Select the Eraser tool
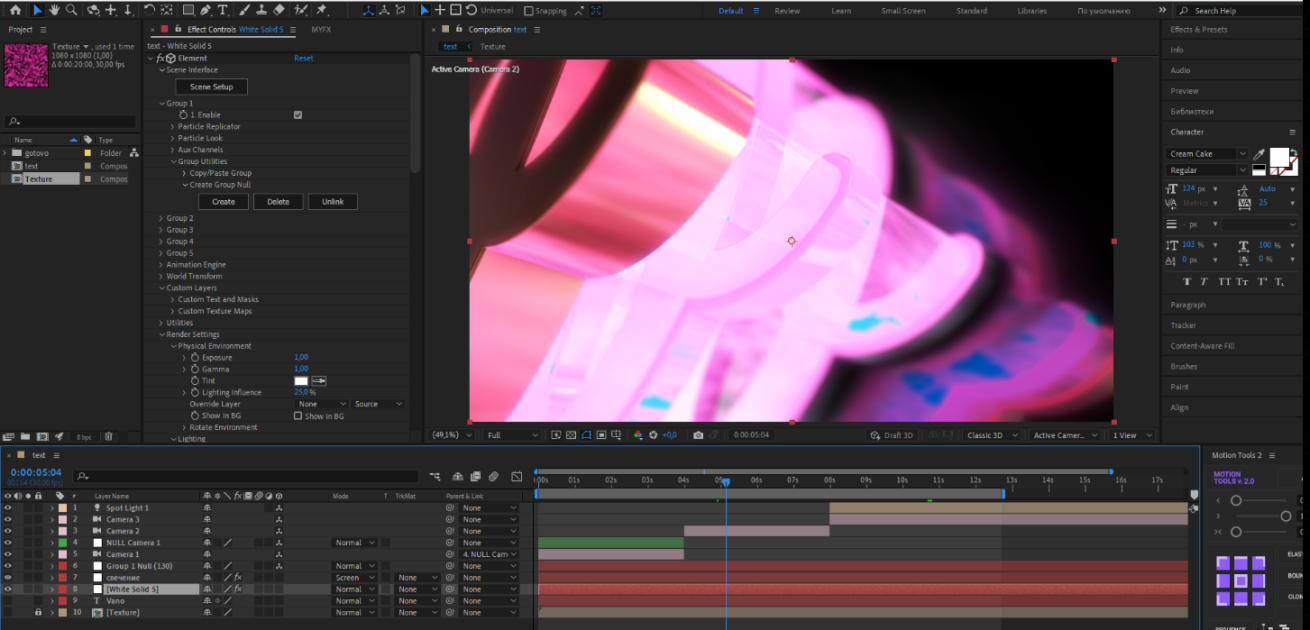 279,10
